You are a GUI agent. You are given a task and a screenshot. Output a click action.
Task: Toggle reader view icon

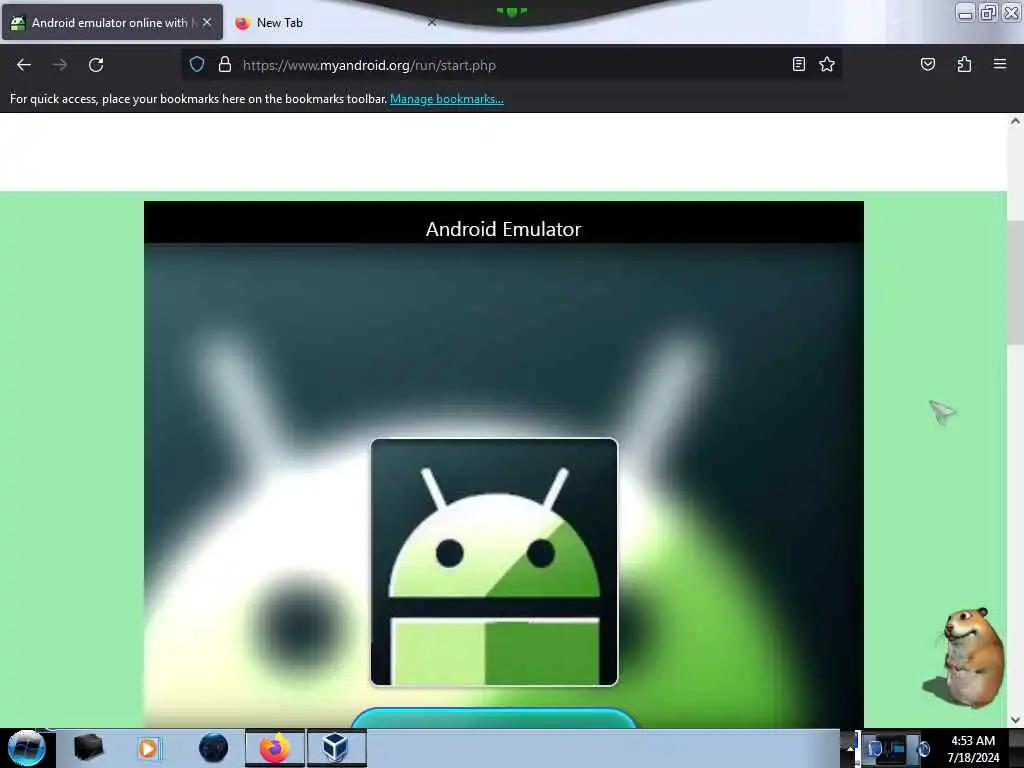798,64
